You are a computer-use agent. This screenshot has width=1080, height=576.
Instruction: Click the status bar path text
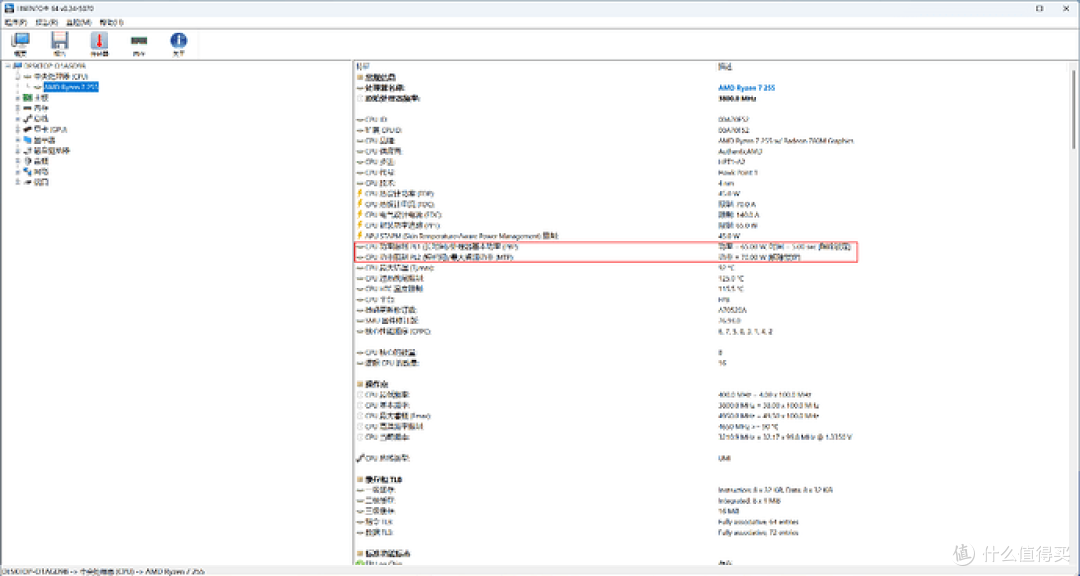[103, 571]
